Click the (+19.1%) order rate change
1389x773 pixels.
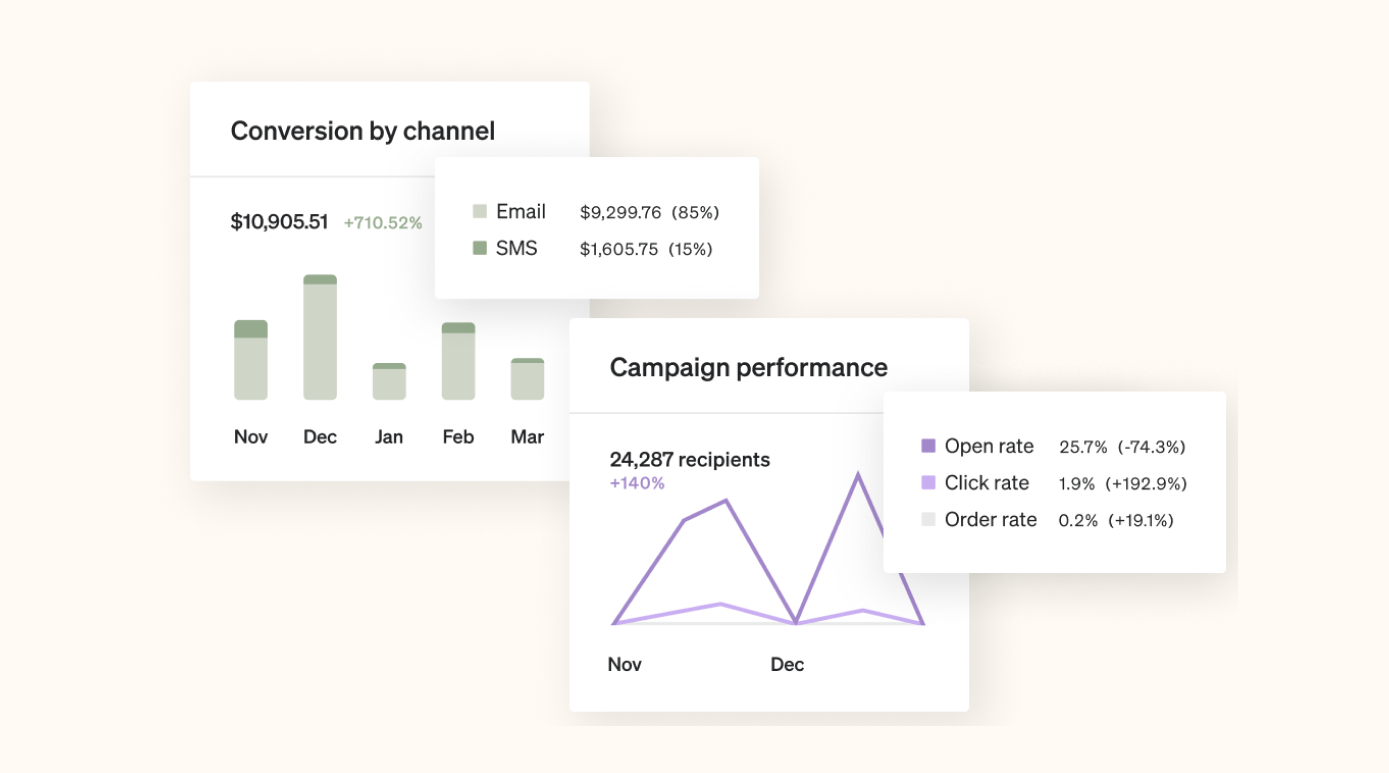click(x=1141, y=521)
